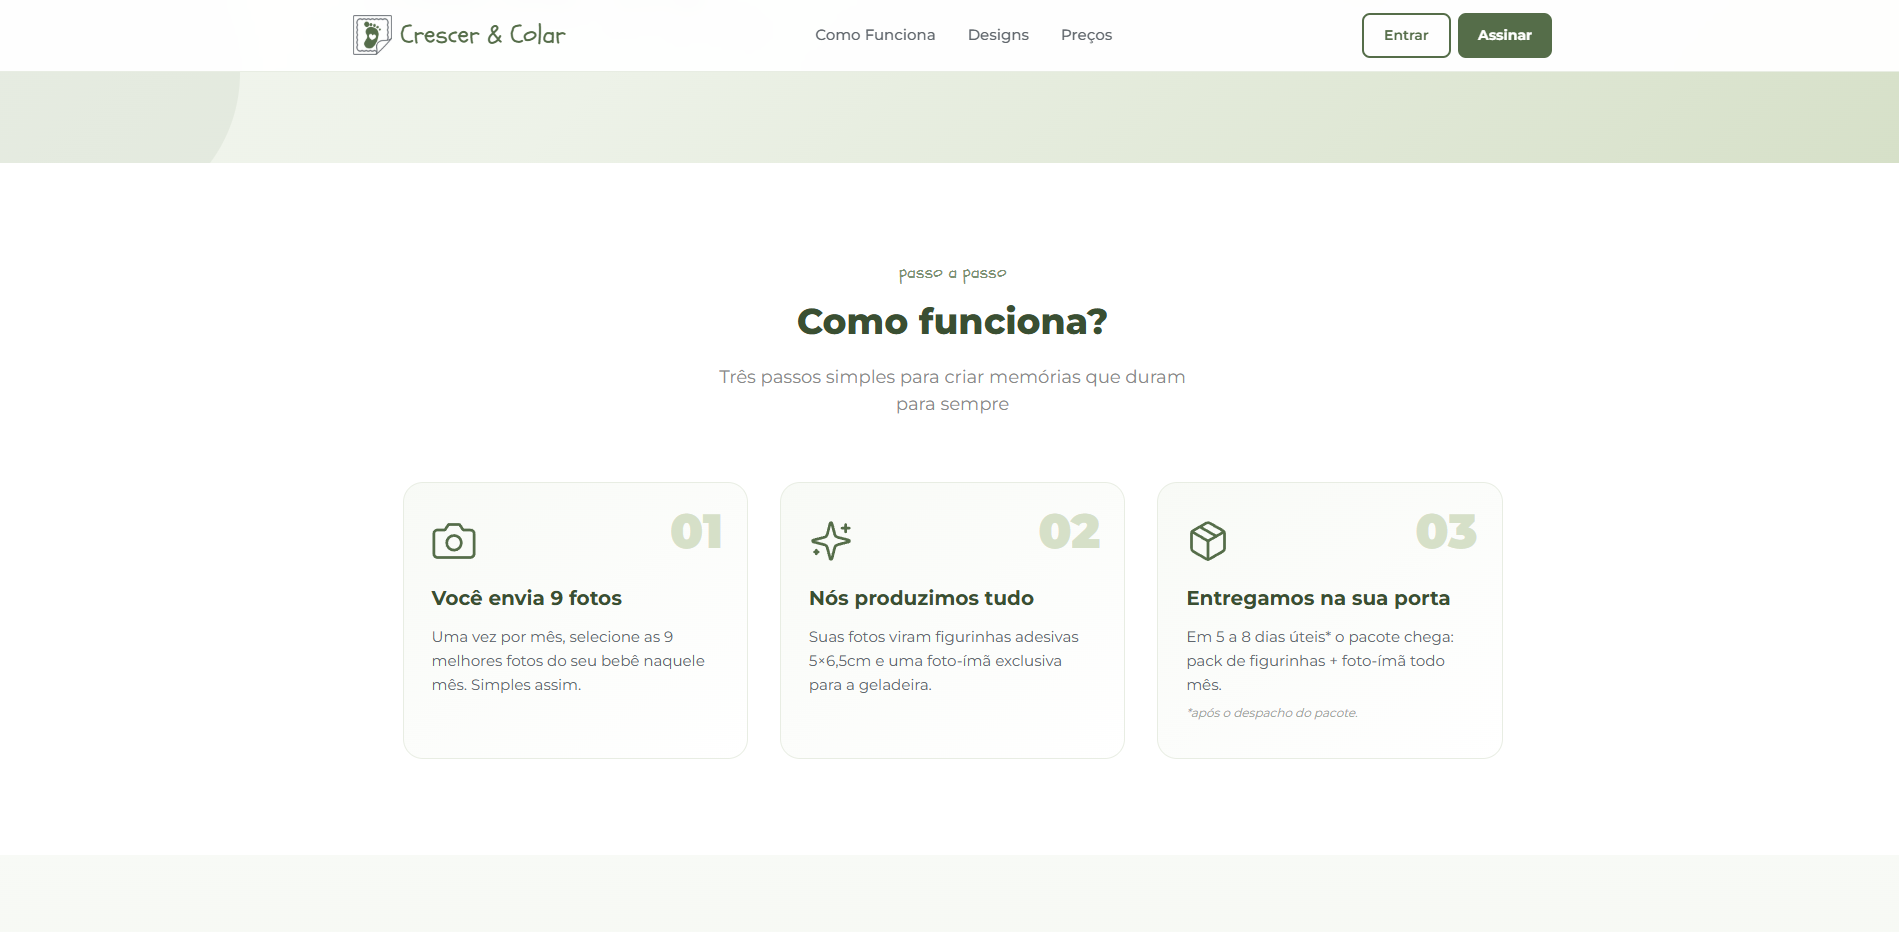Select the Entregamos na sua porta heading
The width and height of the screenshot is (1899, 932).
(x=1318, y=598)
